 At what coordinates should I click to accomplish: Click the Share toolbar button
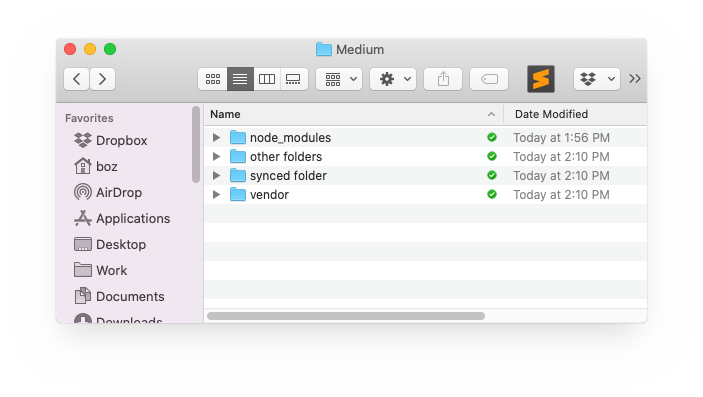pos(443,79)
